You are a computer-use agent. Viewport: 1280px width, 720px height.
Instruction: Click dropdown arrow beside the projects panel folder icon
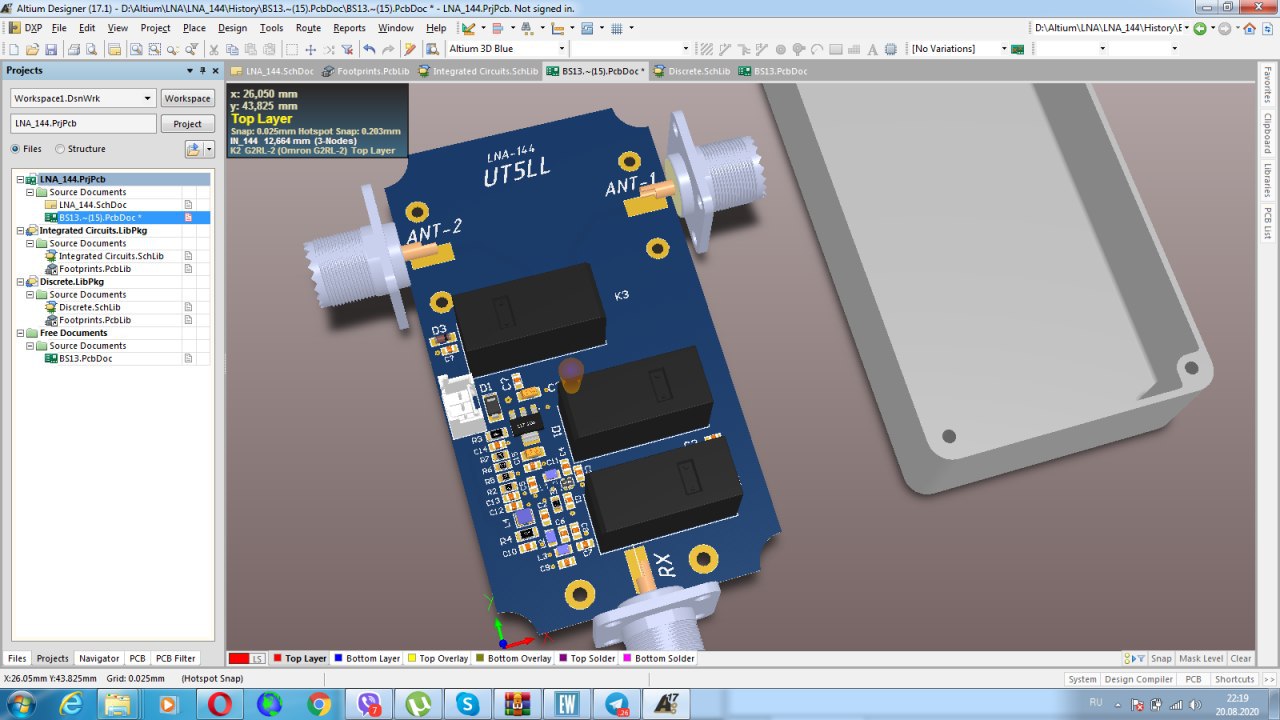pyautogui.click(x=209, y=149)
